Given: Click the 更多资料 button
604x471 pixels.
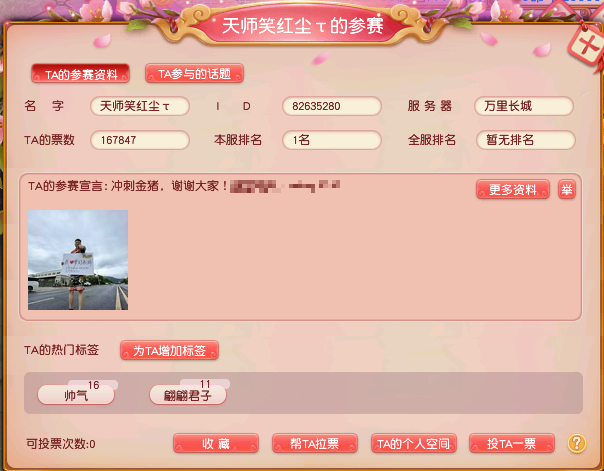Looking at the screenshot, I should click(x=513, y=189).
